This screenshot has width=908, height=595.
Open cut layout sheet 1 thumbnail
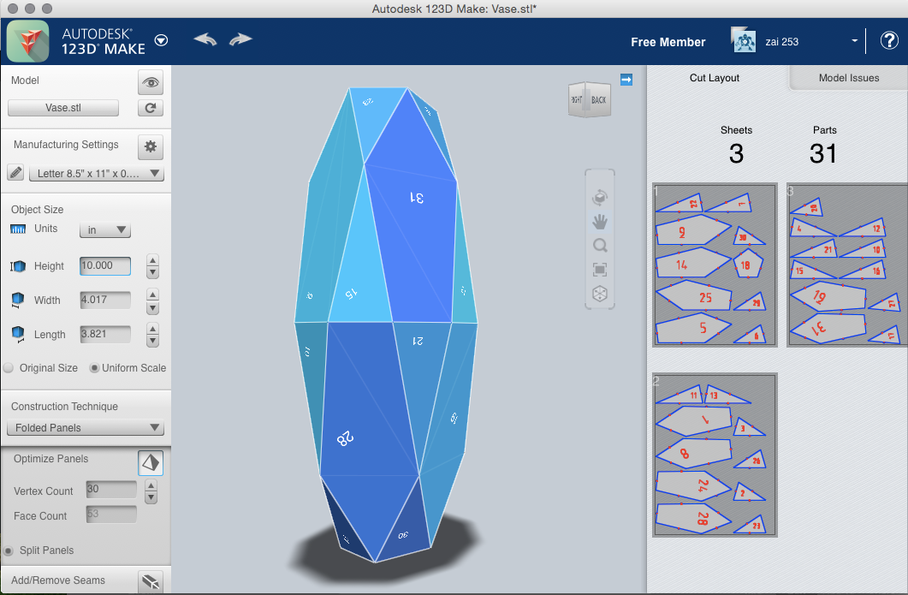click(715, 265)
